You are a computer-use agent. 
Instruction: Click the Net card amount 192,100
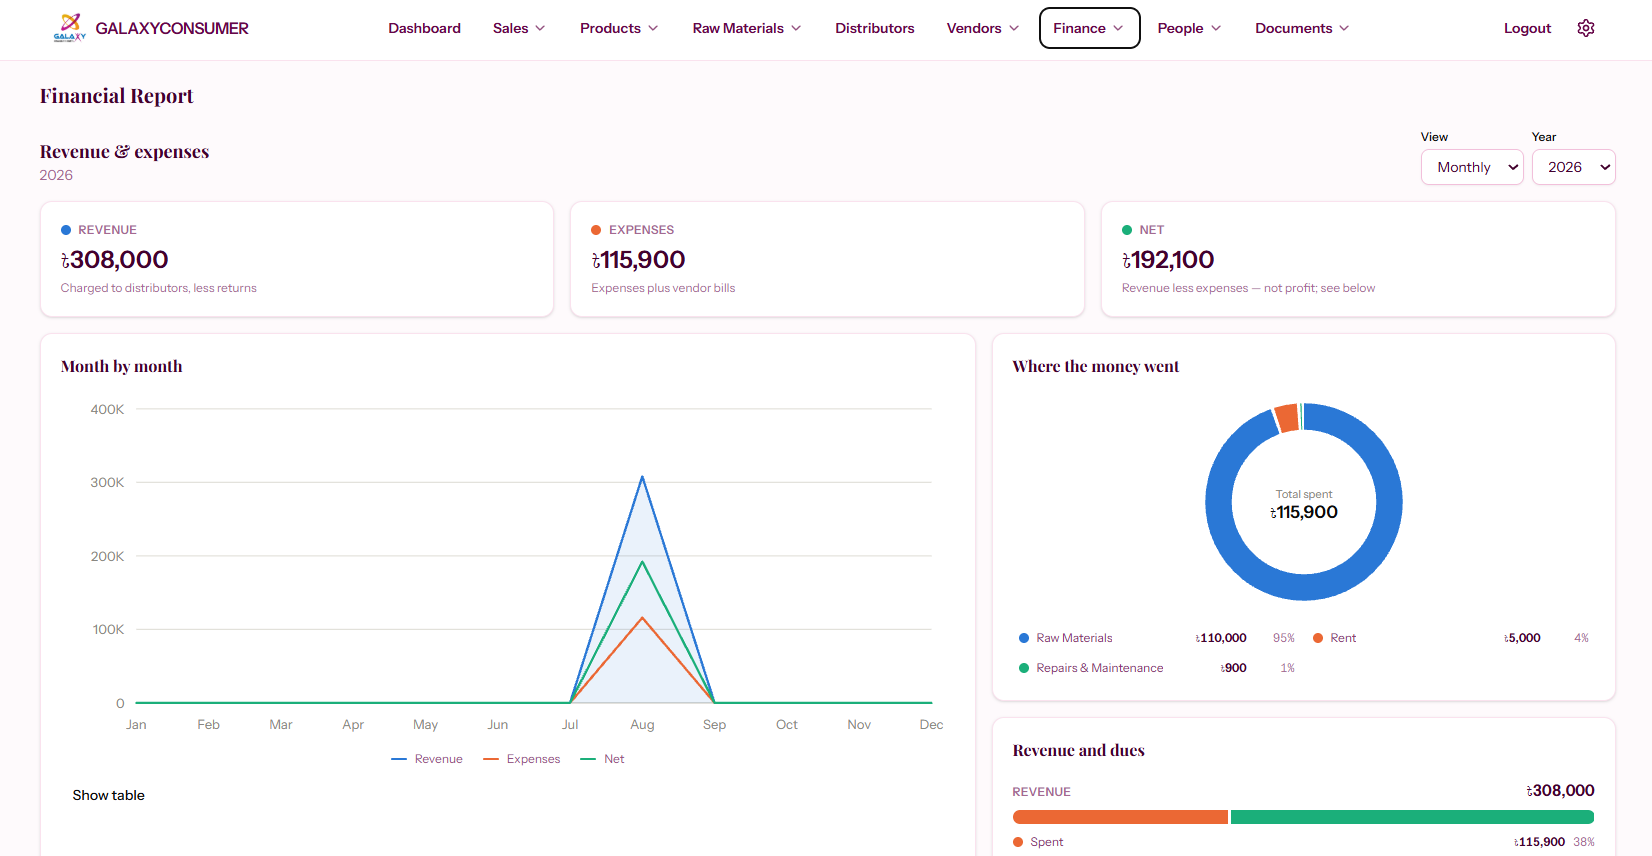pyautogui.click(x=1168, y=260)
